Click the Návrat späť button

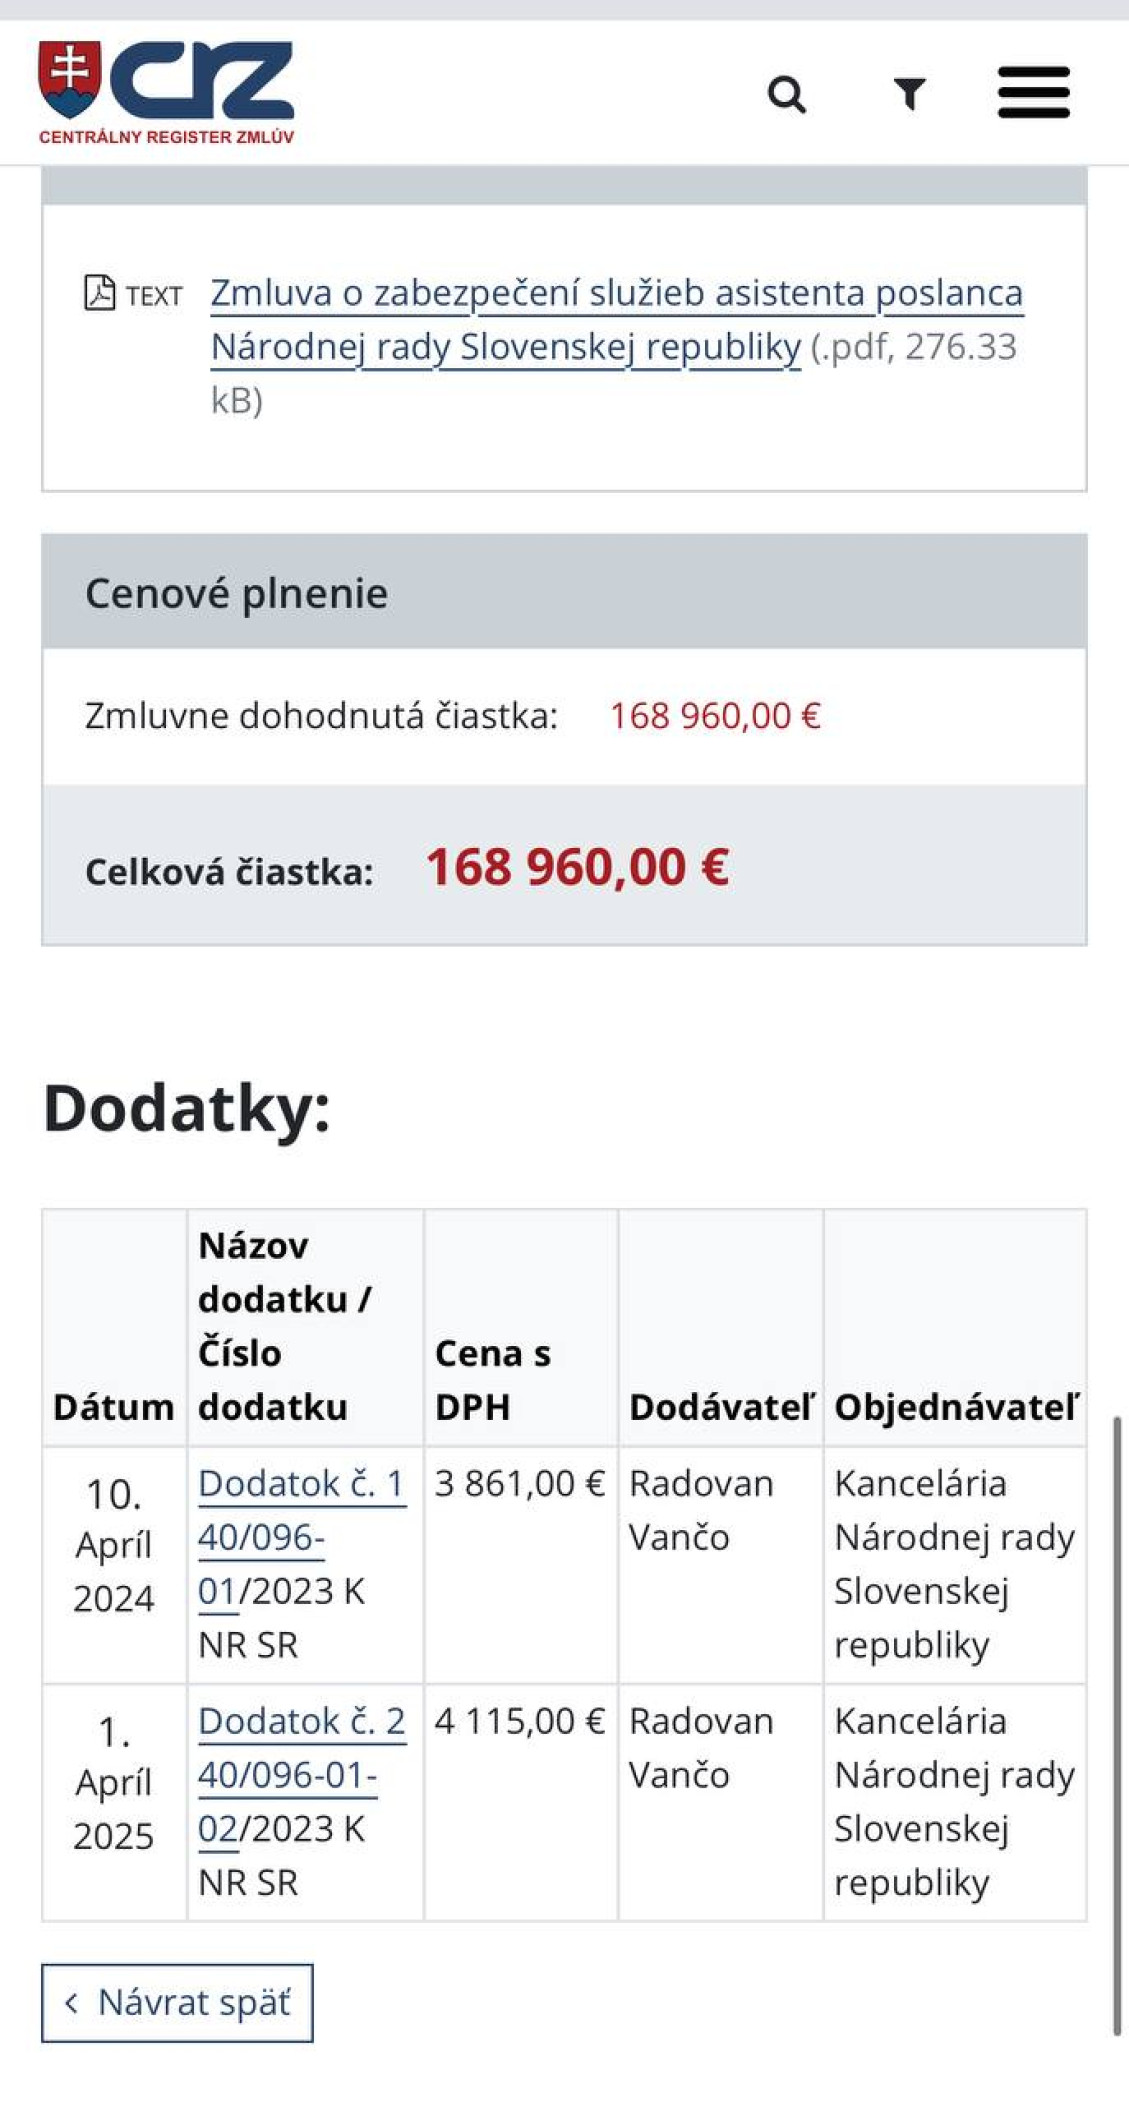click(x=177, y=2003)
